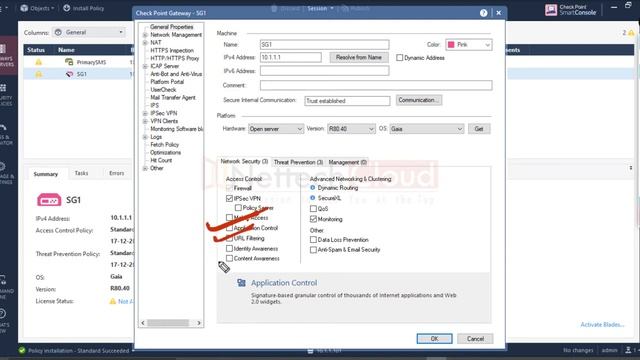Select Platform Portal in the tree
Screen dimensions: 640x360
click(x=167, y=82)
